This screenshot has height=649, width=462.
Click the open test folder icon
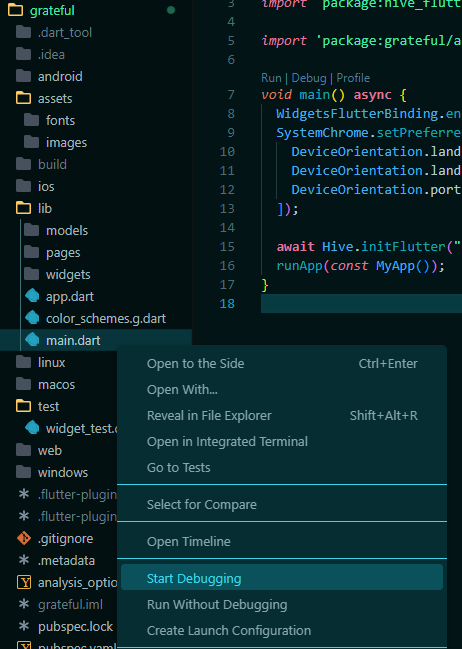23,406
